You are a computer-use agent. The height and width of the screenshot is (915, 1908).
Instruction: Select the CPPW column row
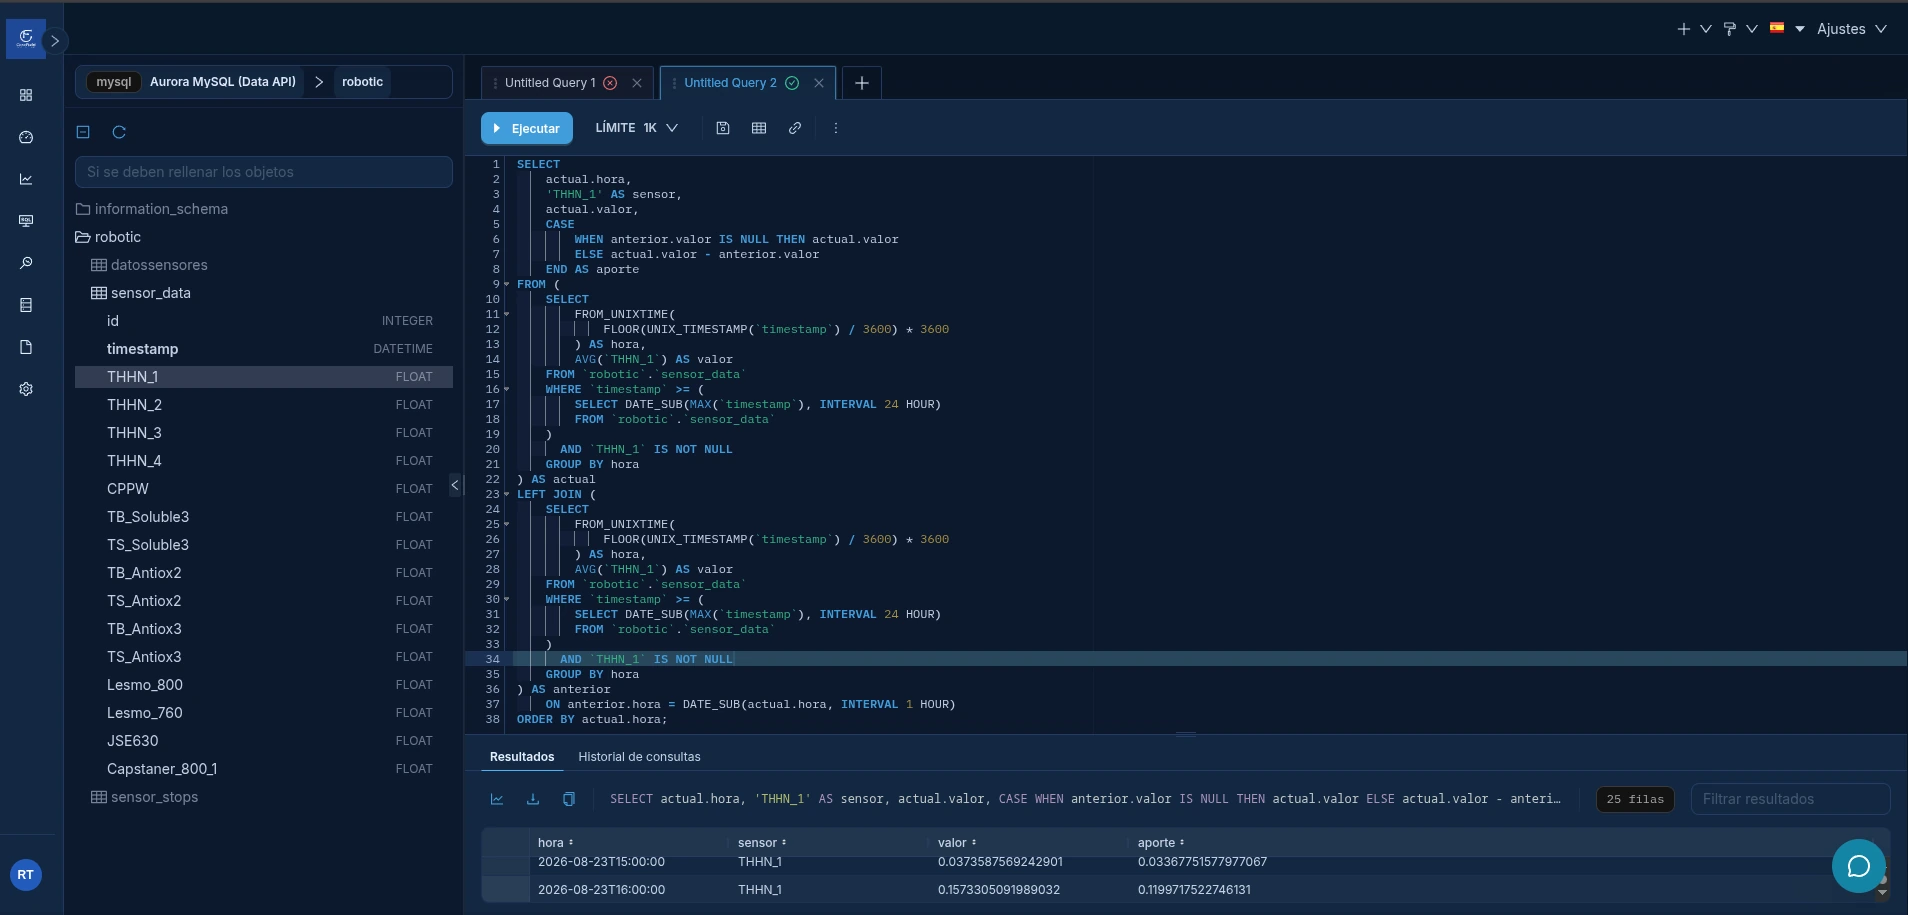point(264,489)
